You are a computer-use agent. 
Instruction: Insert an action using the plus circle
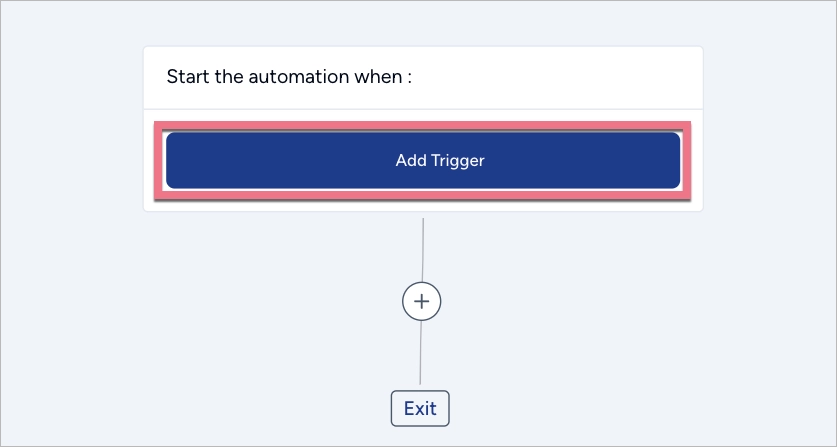point(421,300)
